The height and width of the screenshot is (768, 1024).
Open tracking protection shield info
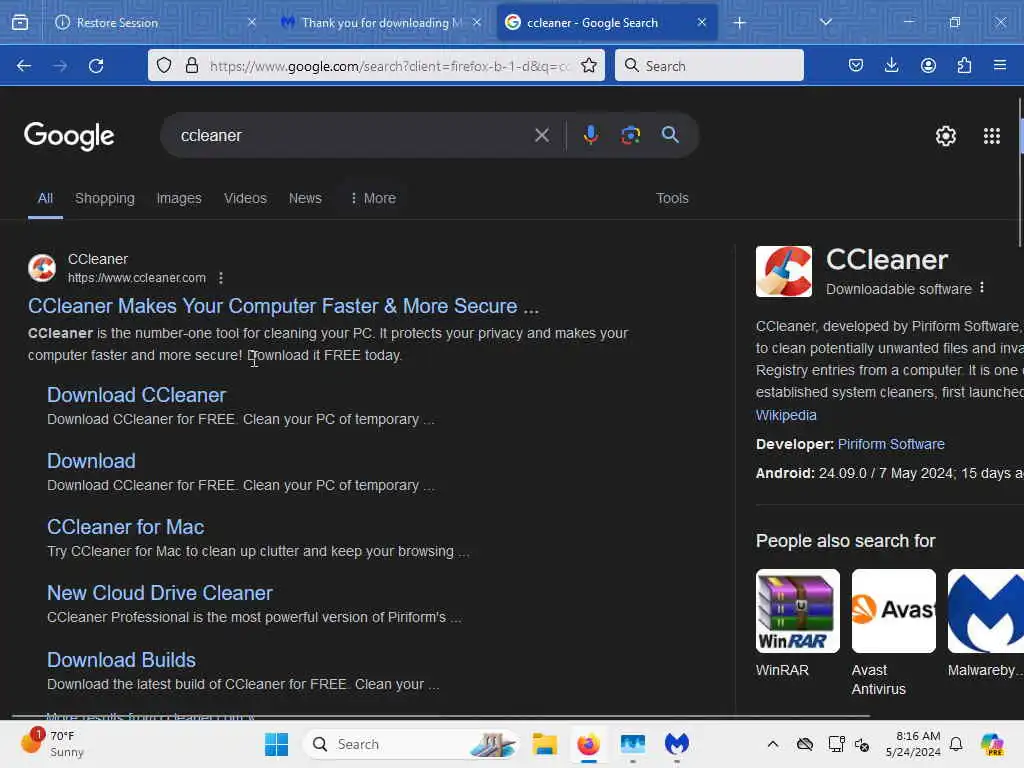(164, 66)
